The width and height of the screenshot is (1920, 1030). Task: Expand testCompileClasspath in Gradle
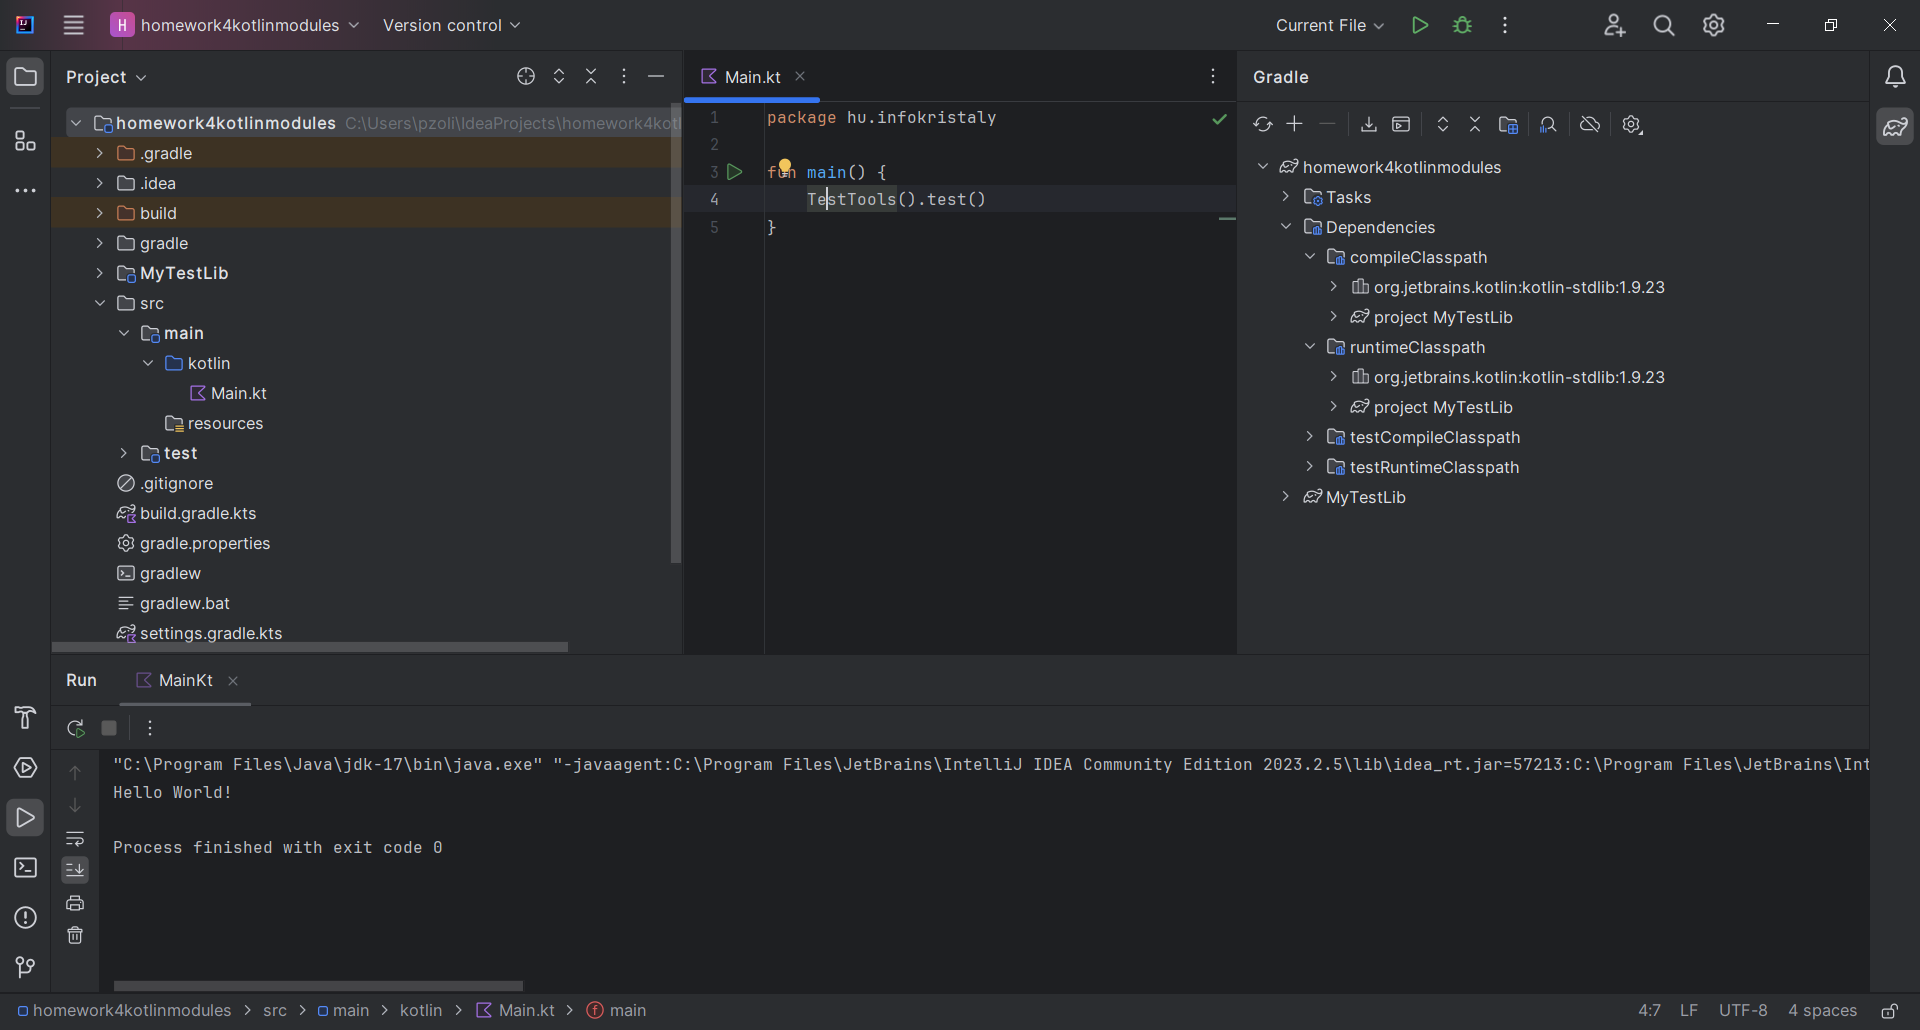[x=1310, y=437]
